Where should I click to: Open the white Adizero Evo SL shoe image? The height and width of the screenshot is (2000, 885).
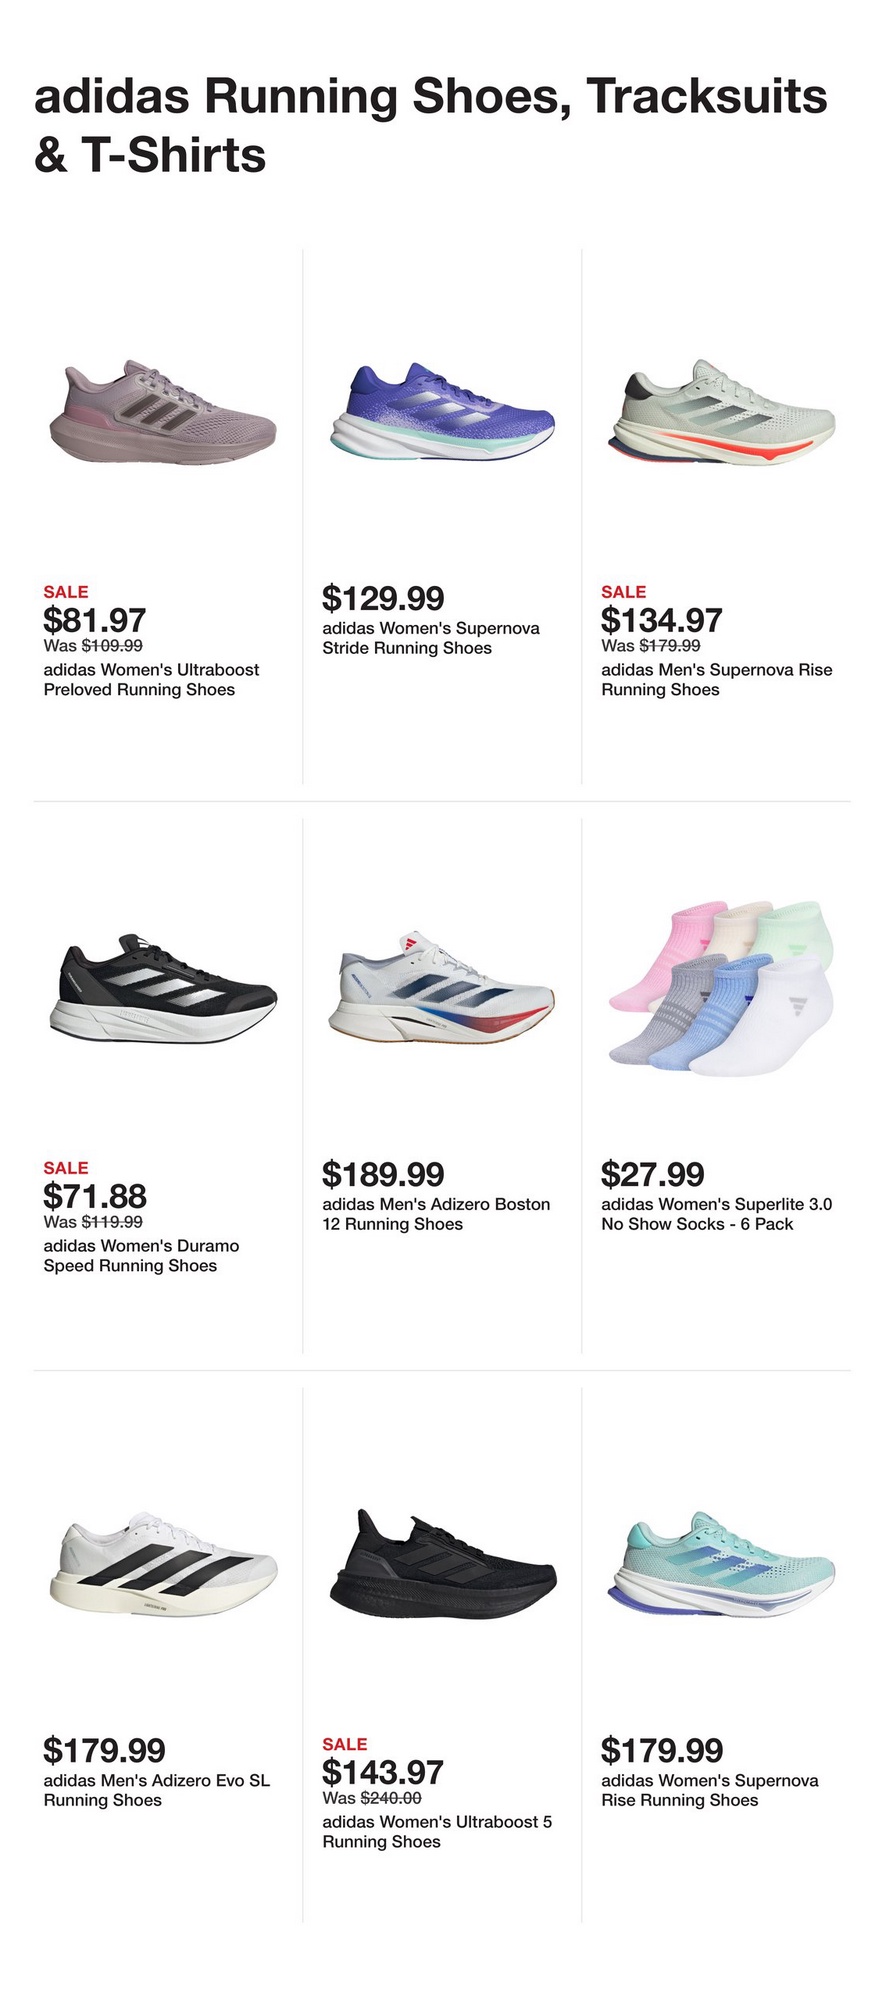[163, 1564]
